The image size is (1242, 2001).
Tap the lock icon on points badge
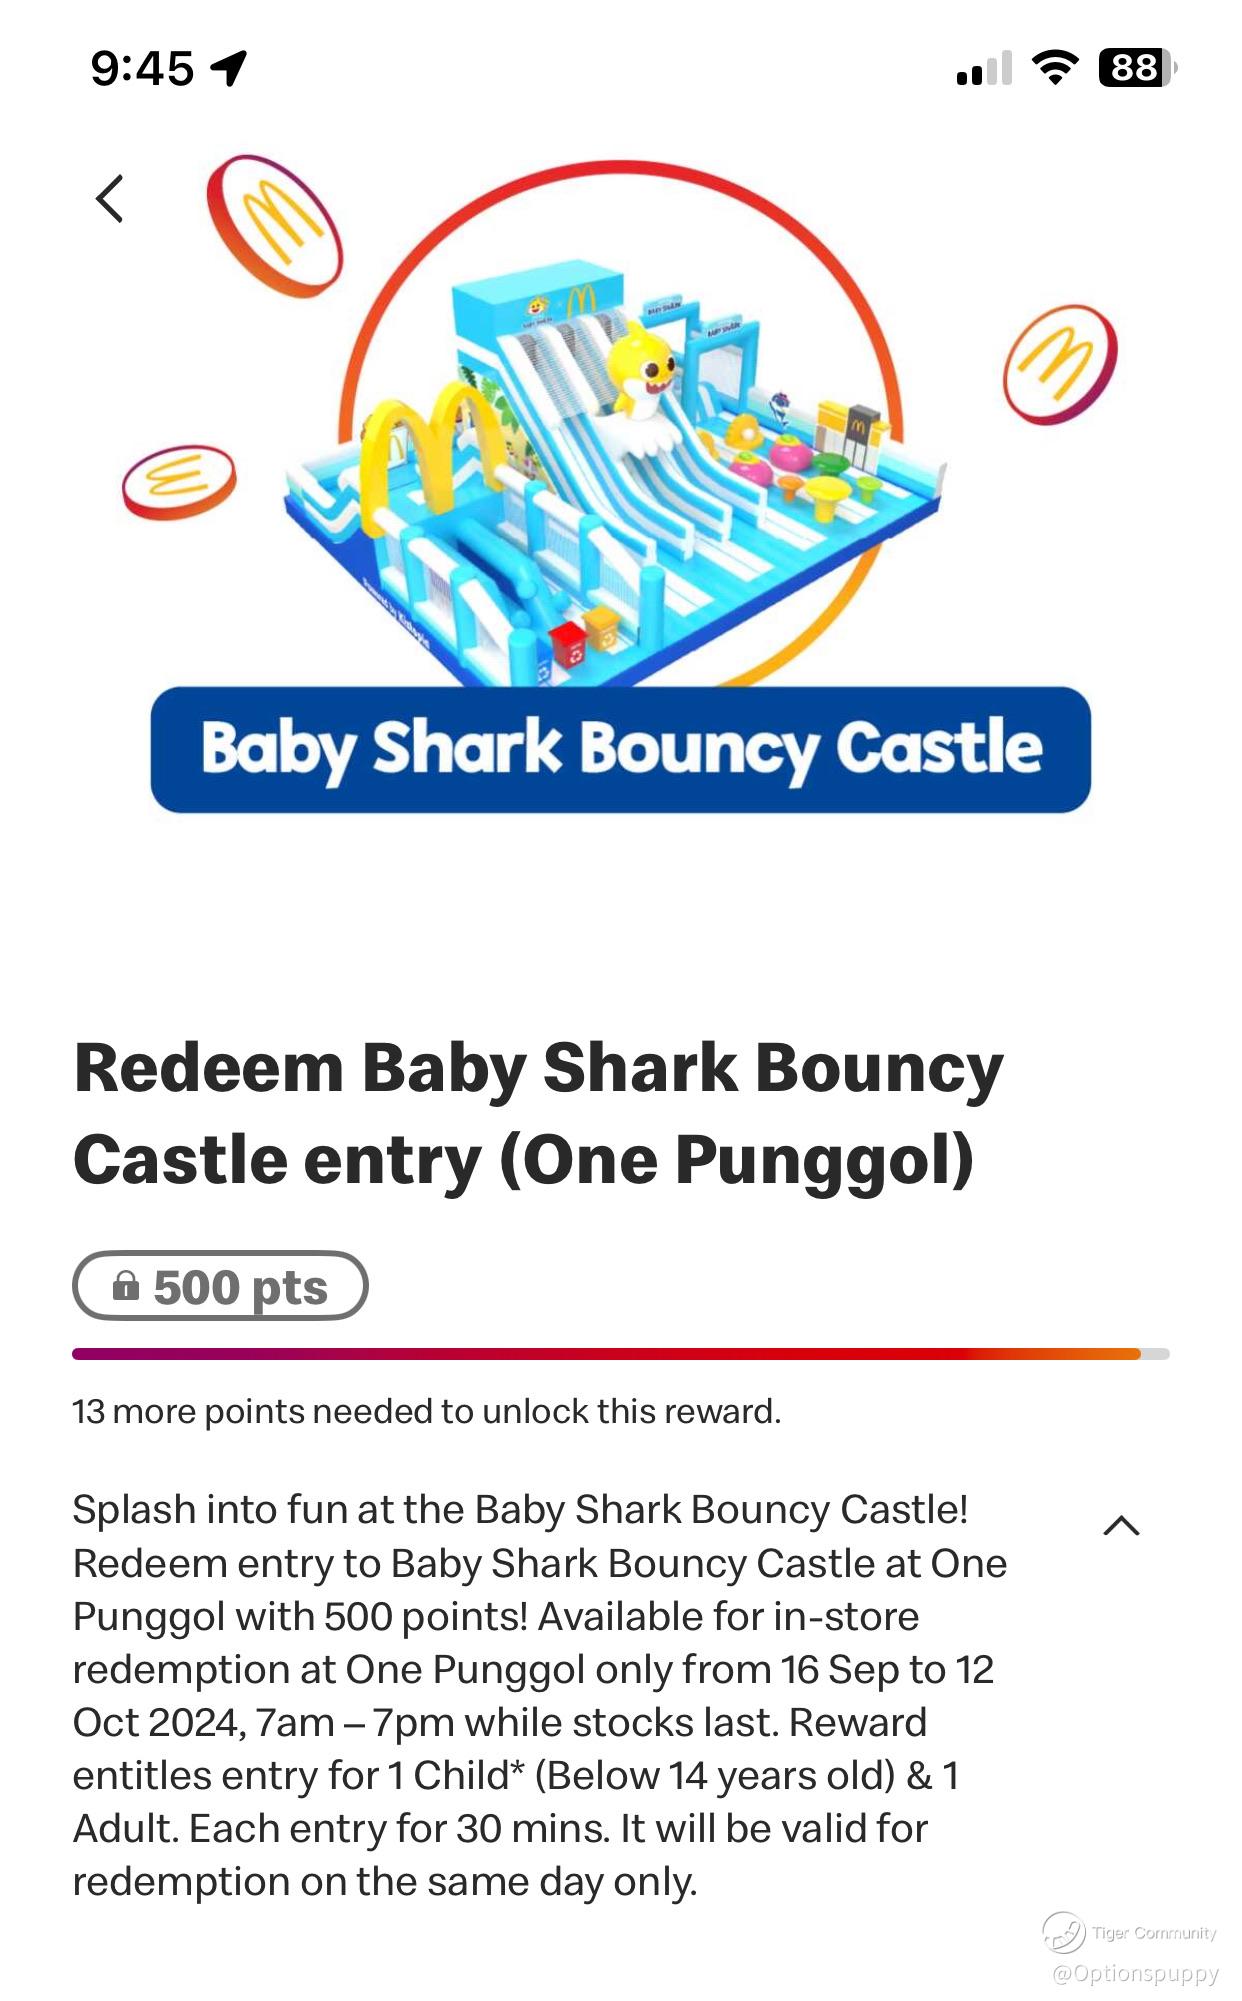[126, 1285]
